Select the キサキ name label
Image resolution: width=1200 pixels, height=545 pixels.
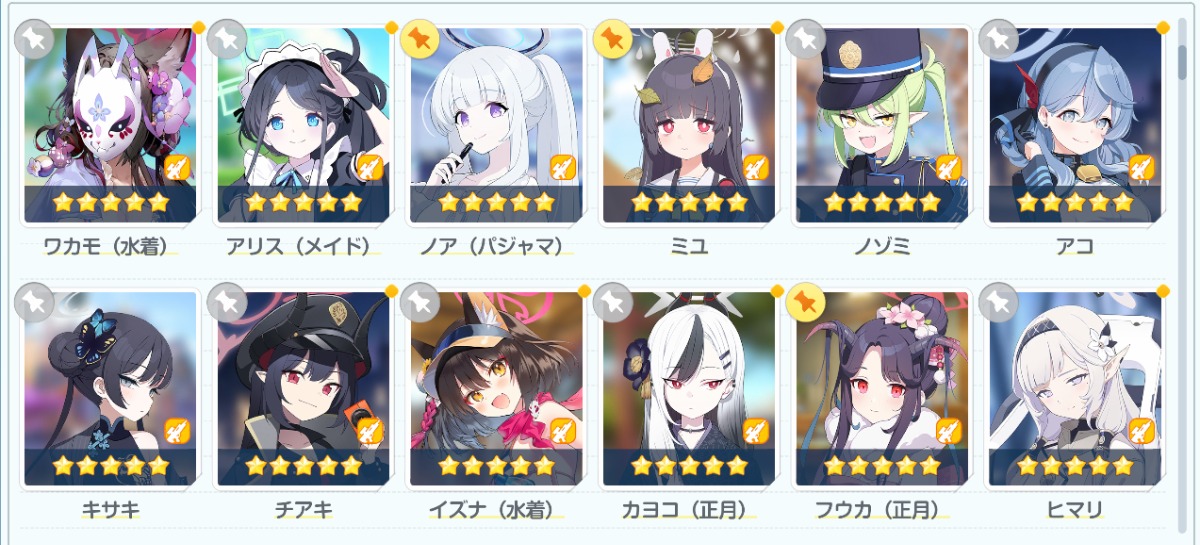tap(111, 510)
